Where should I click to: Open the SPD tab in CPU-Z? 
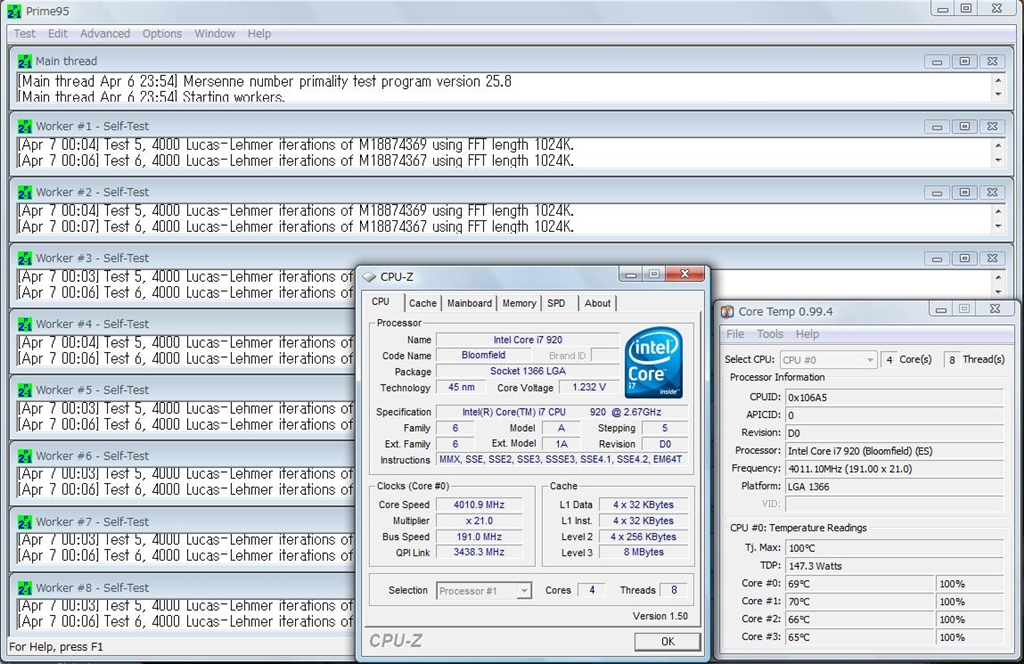click(556, 303)
